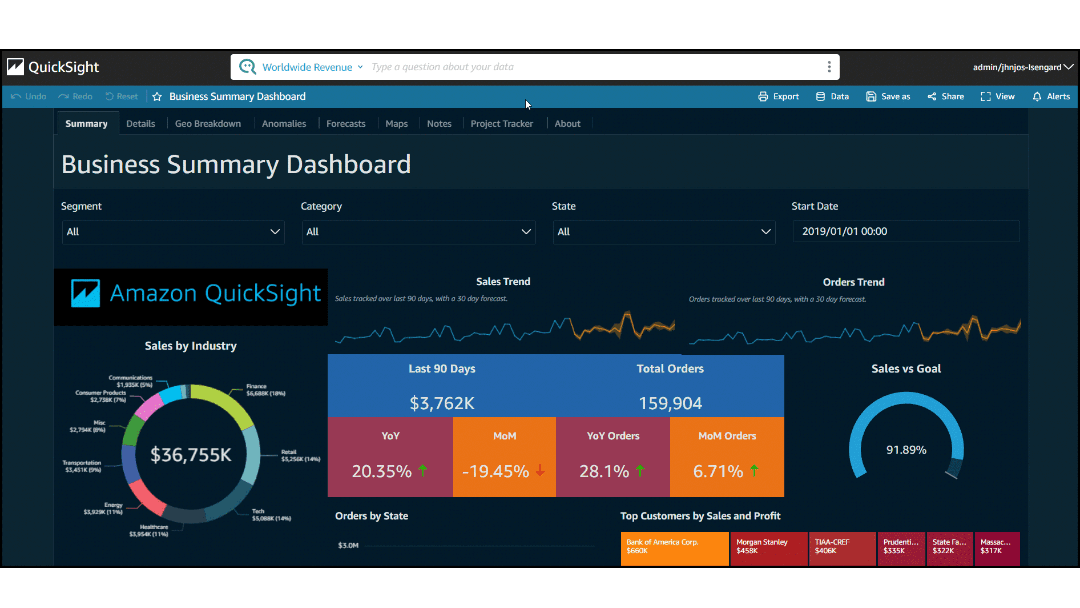Click the Start Date input field
This screenshot has width=1080, height=608.
[x=906, y=231]
